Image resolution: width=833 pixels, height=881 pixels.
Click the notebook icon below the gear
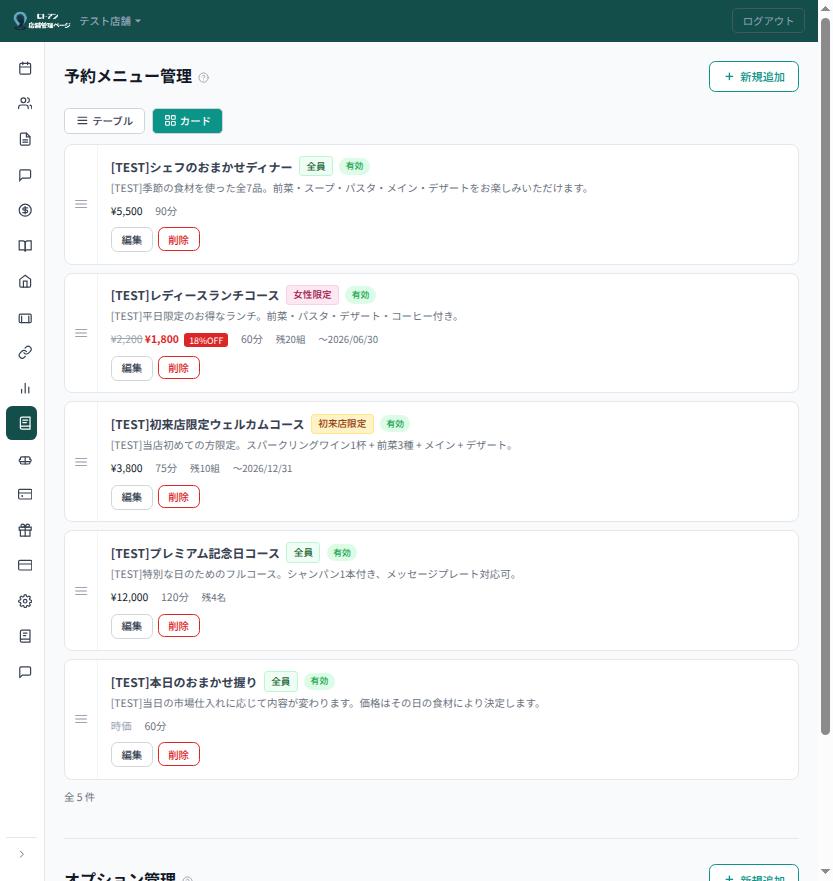pyautogui.click(x=25, y=636)
